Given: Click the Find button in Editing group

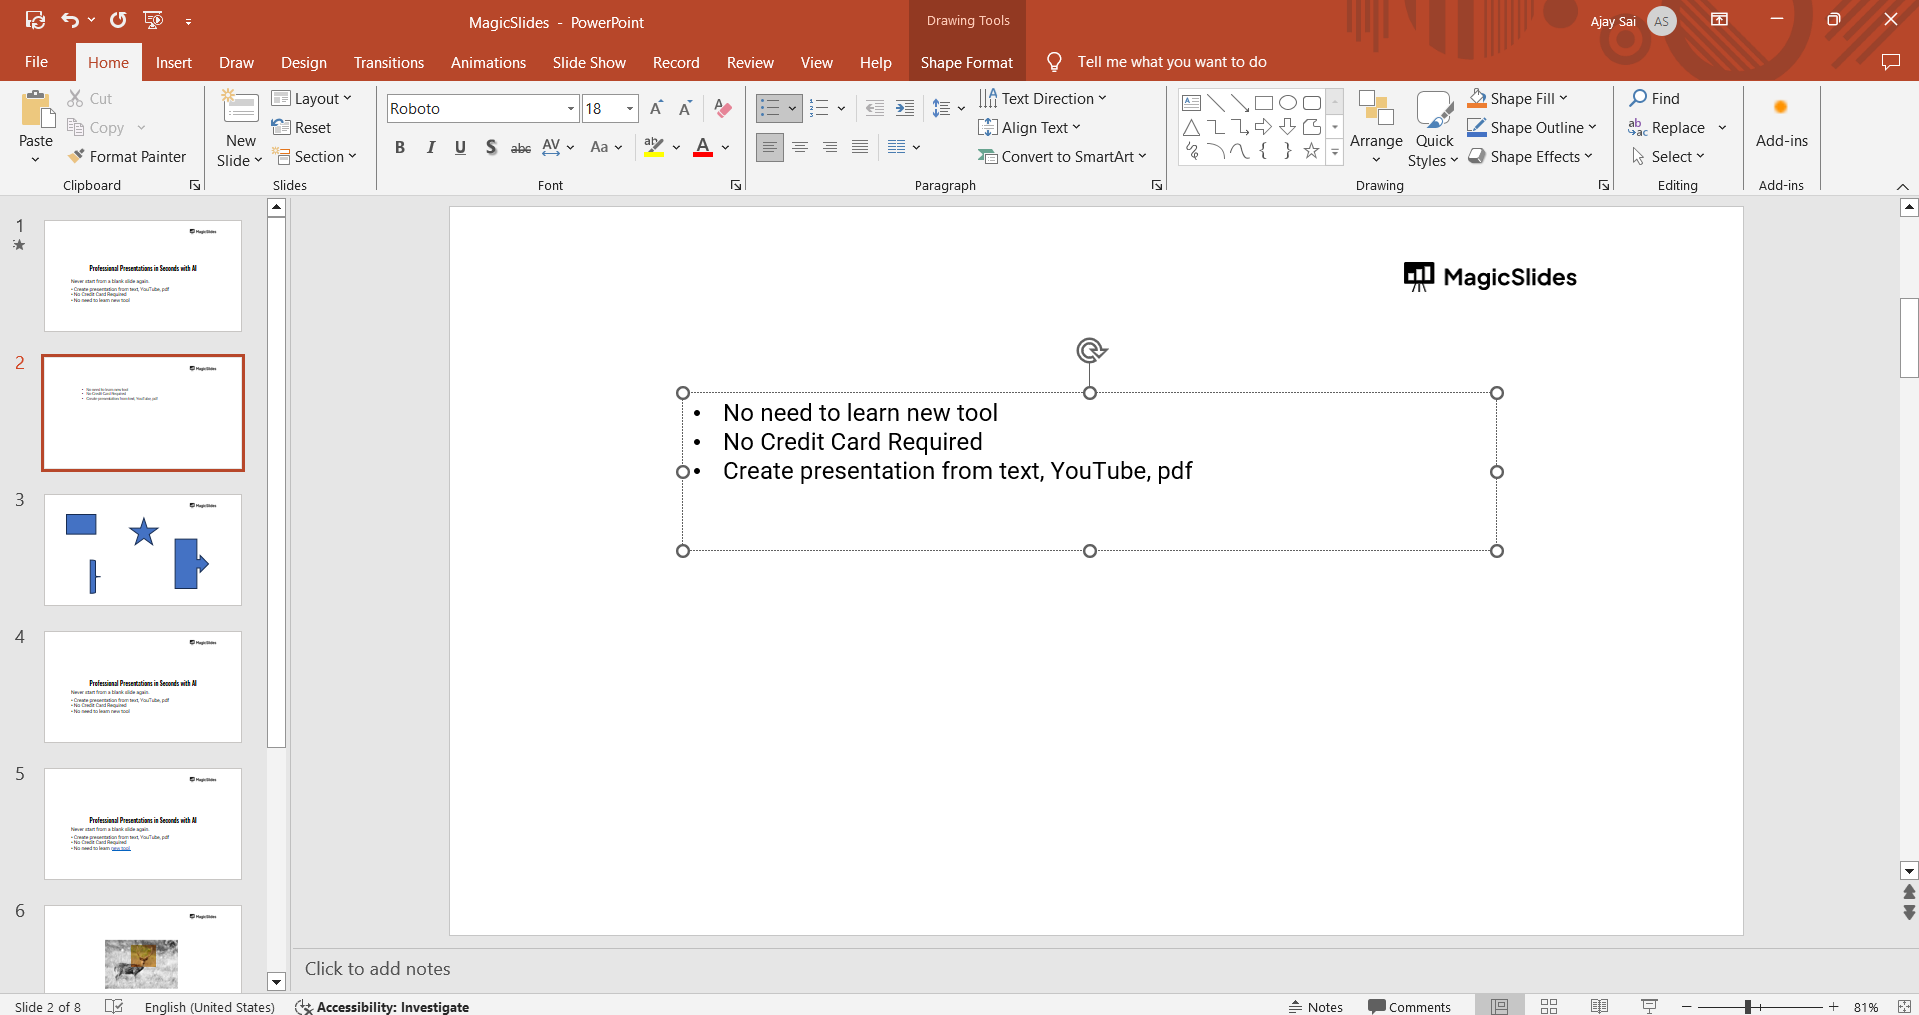Looking at the screenshot, I should click(x=1655, y=99).
